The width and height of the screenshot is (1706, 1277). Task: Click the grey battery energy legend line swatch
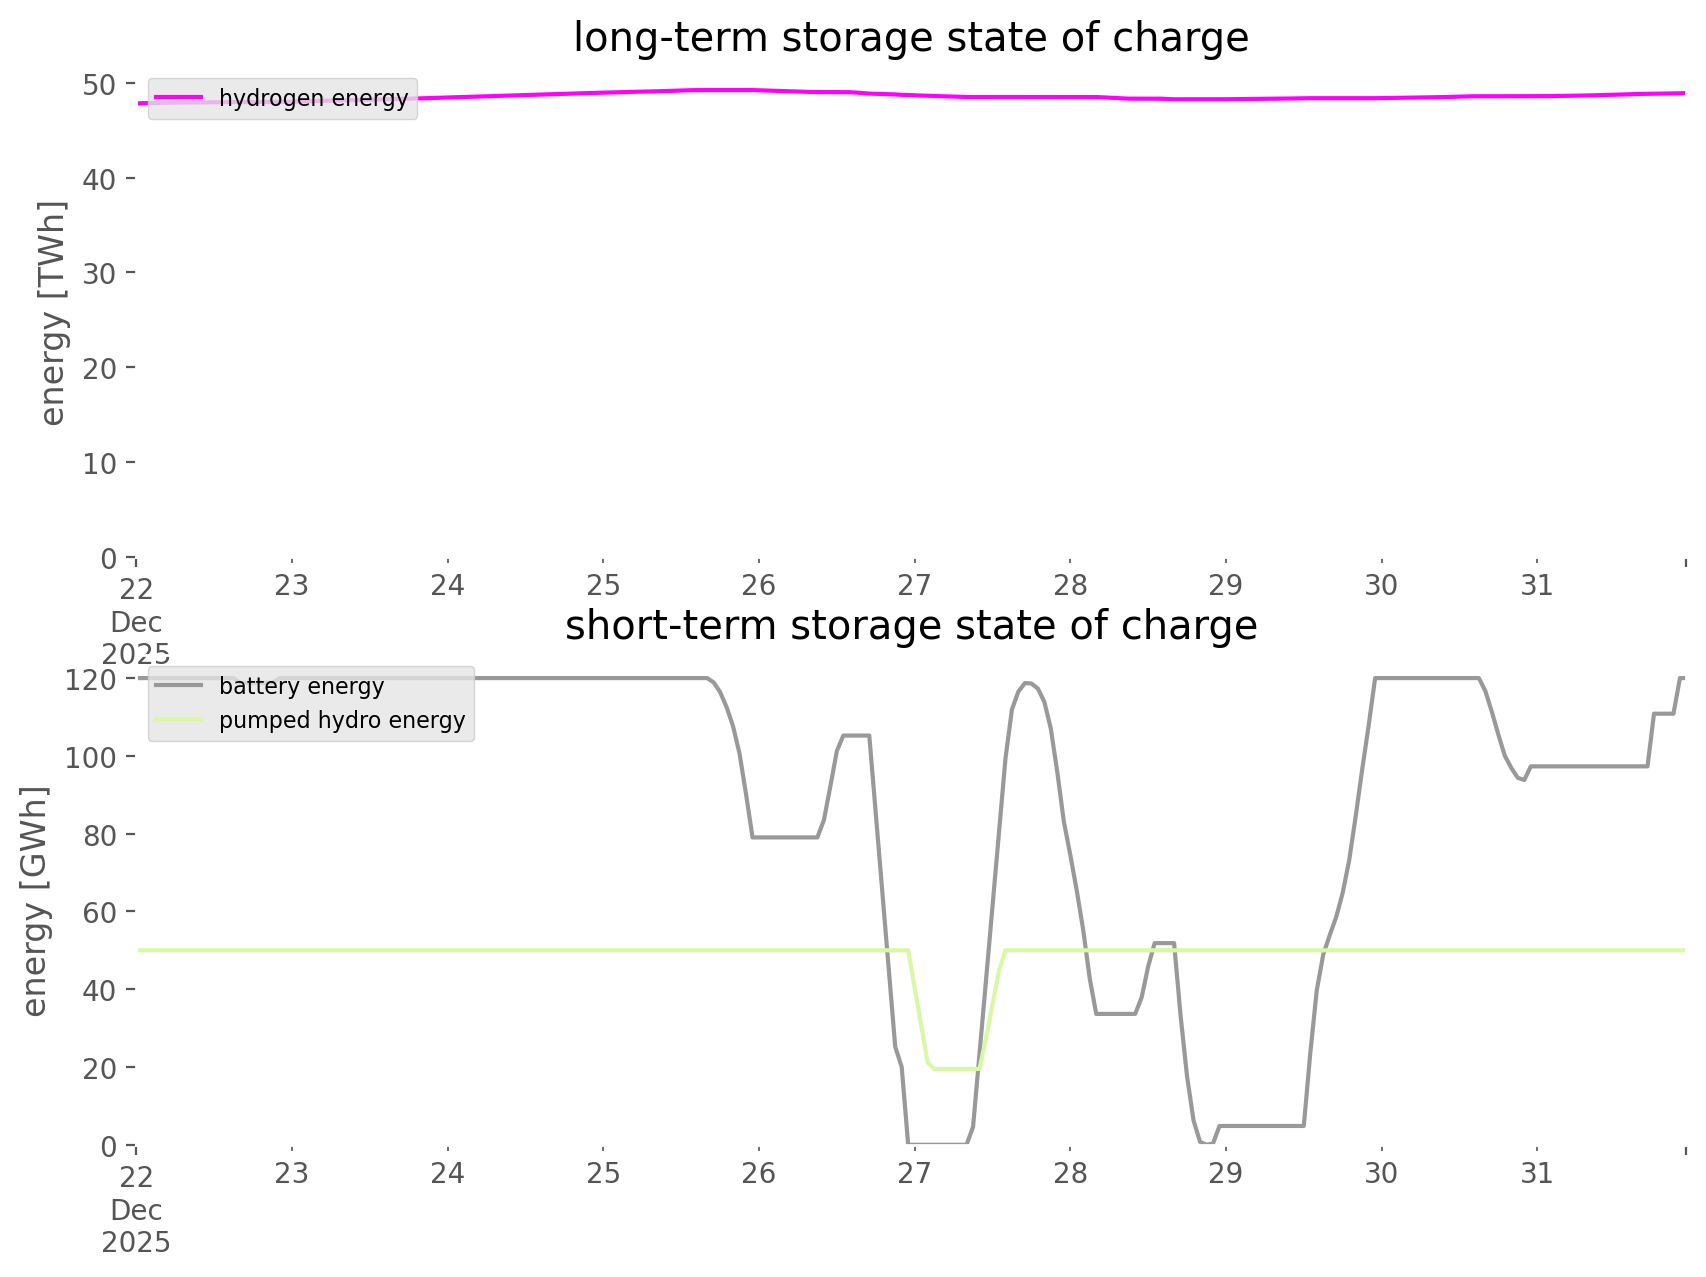(179, 686)
